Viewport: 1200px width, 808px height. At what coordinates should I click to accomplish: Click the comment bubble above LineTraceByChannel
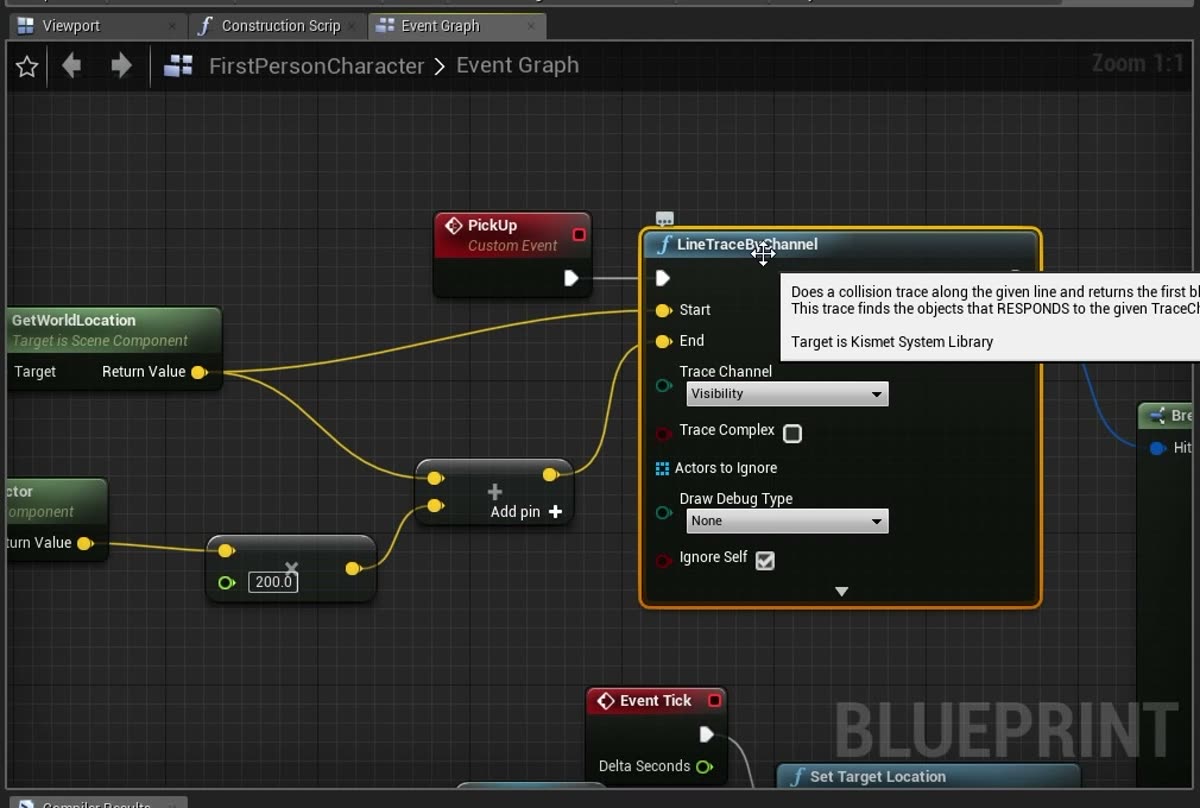664,218
